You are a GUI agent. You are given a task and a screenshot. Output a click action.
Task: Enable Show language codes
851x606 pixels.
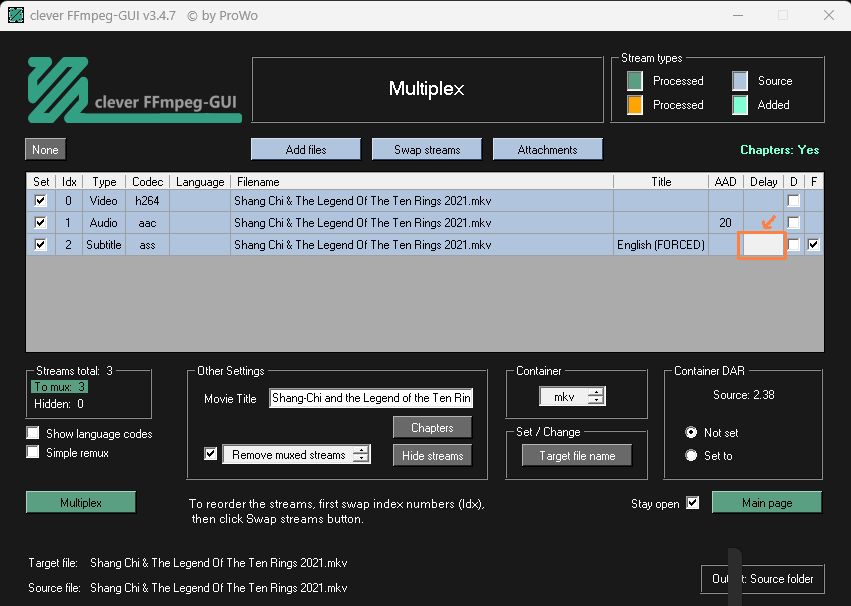33,433
